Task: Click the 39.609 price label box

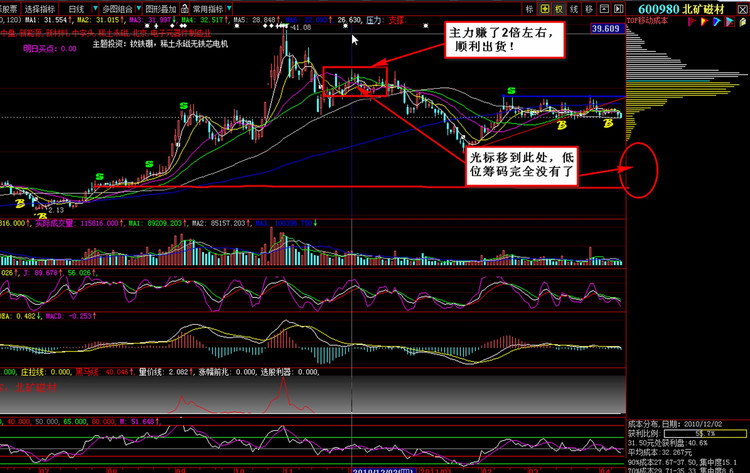Action: point(606,30)
